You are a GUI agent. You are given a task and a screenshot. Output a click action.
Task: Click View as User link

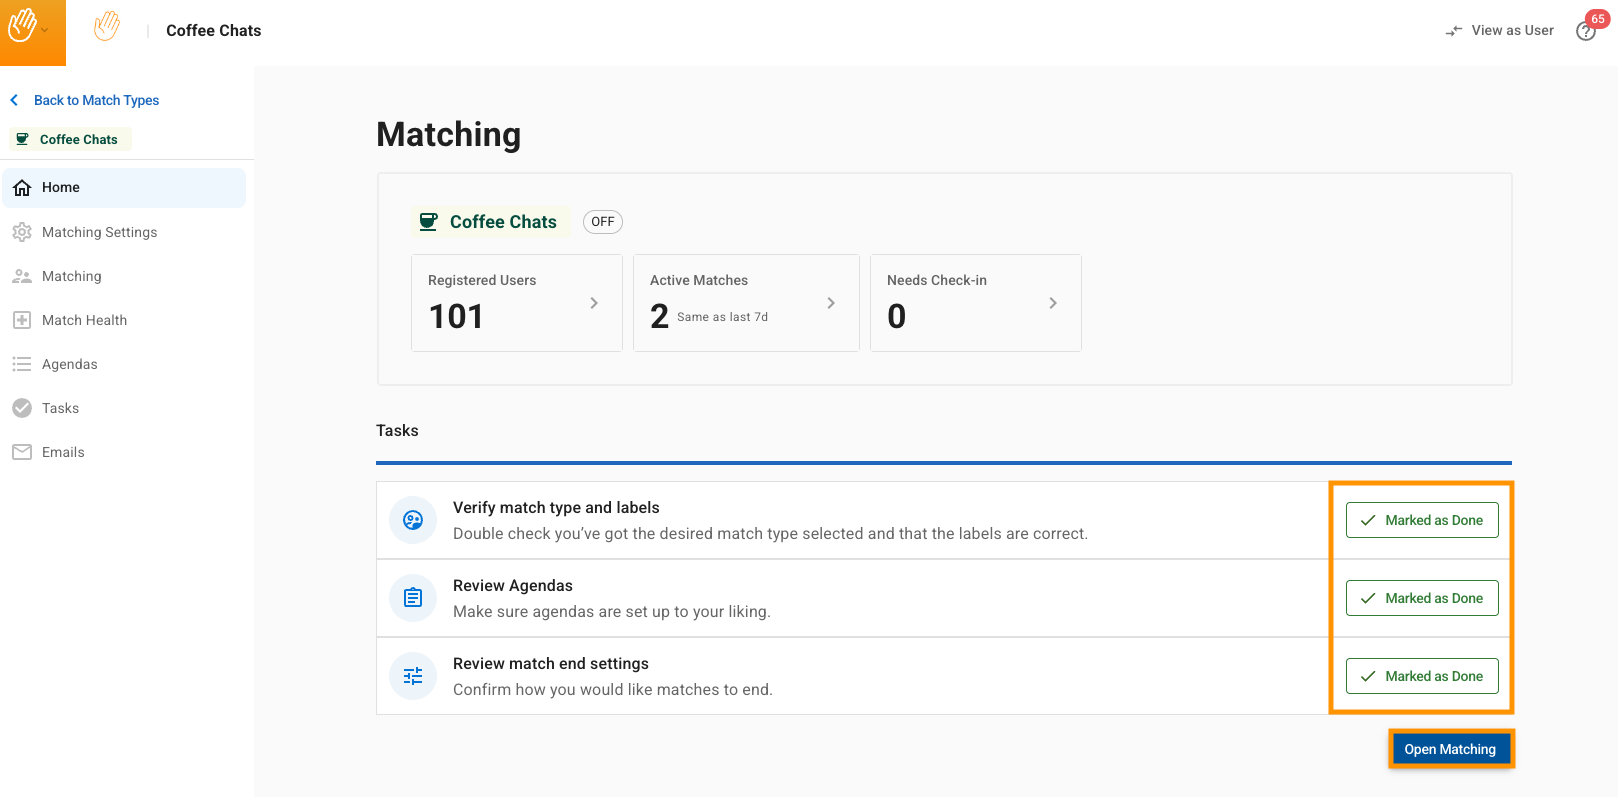click(1500, 31)
